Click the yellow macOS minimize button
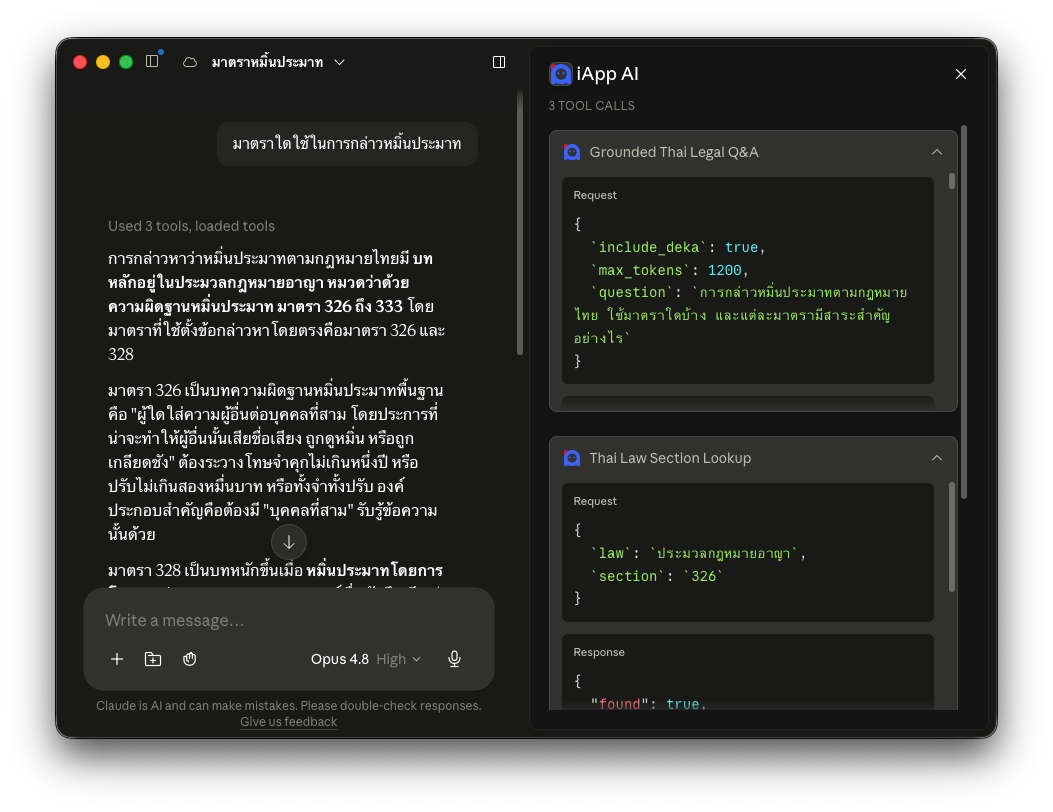1053x812 pixels. point(103,62)
